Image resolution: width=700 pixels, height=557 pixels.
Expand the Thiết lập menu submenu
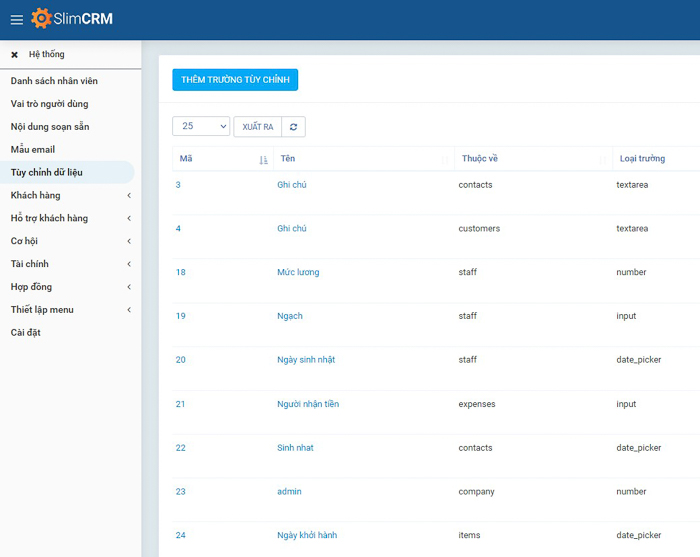click(129, 310)
